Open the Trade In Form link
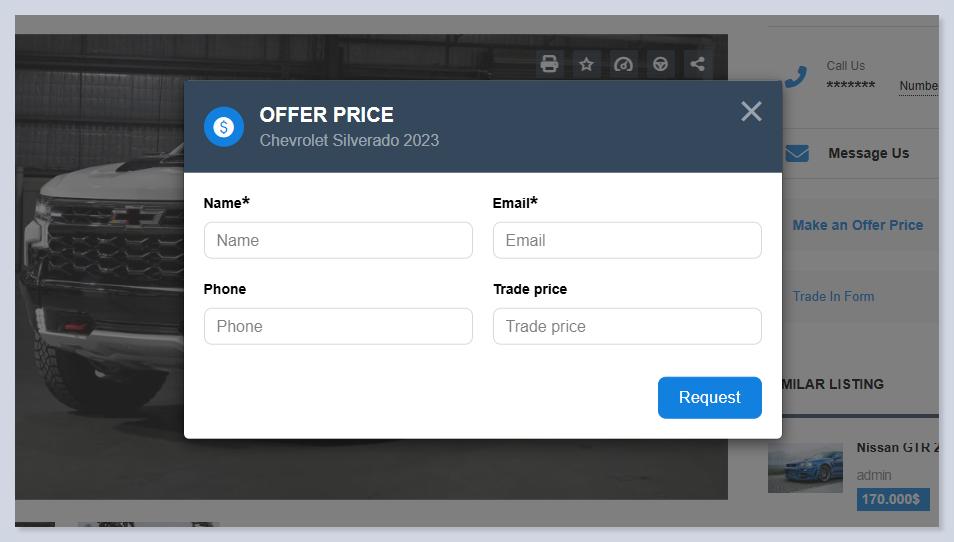Image resolution: width=954 pixels, height=542 pixels. (833, 296)
